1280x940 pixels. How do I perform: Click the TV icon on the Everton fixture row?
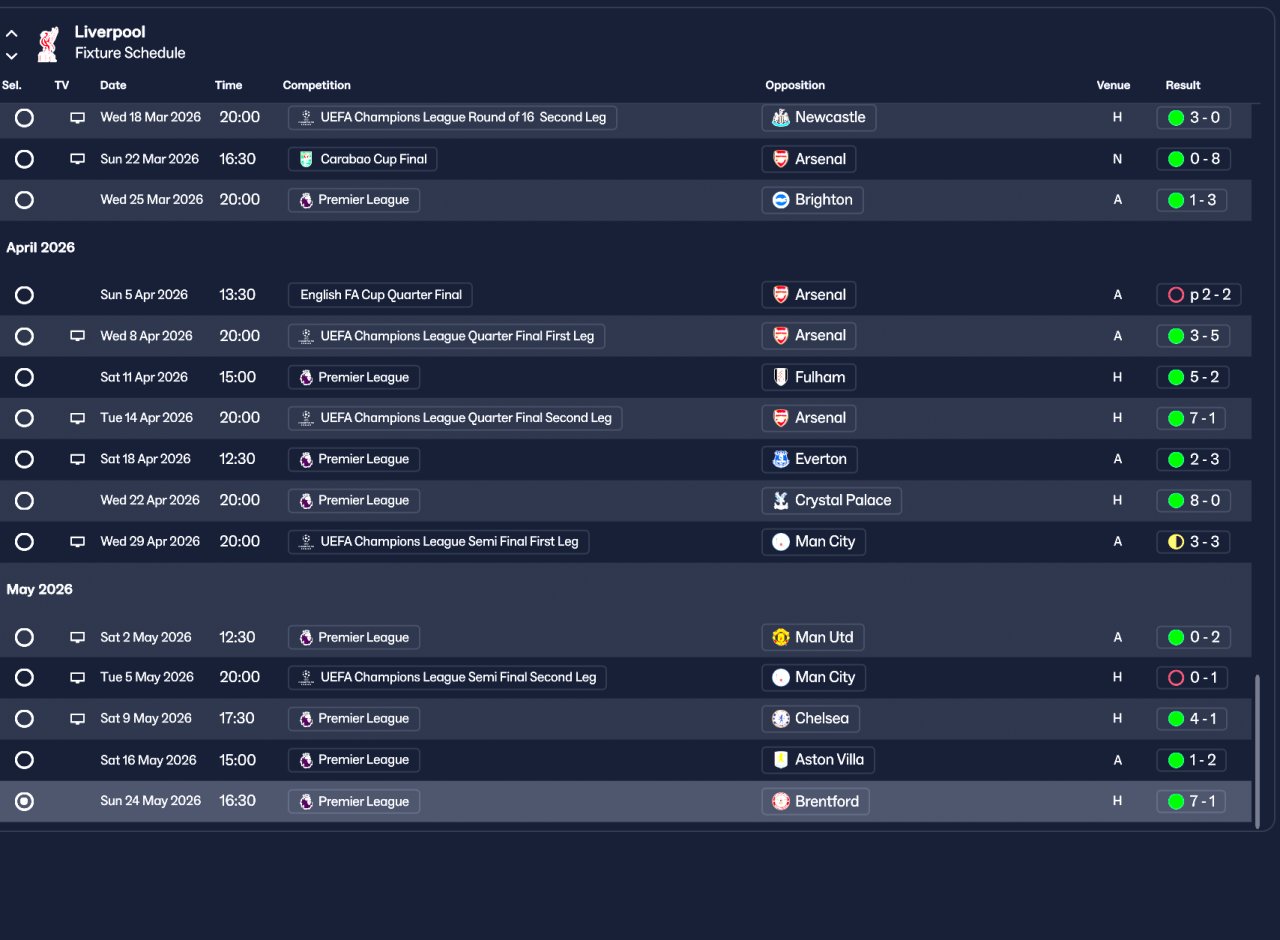point(77,459)
